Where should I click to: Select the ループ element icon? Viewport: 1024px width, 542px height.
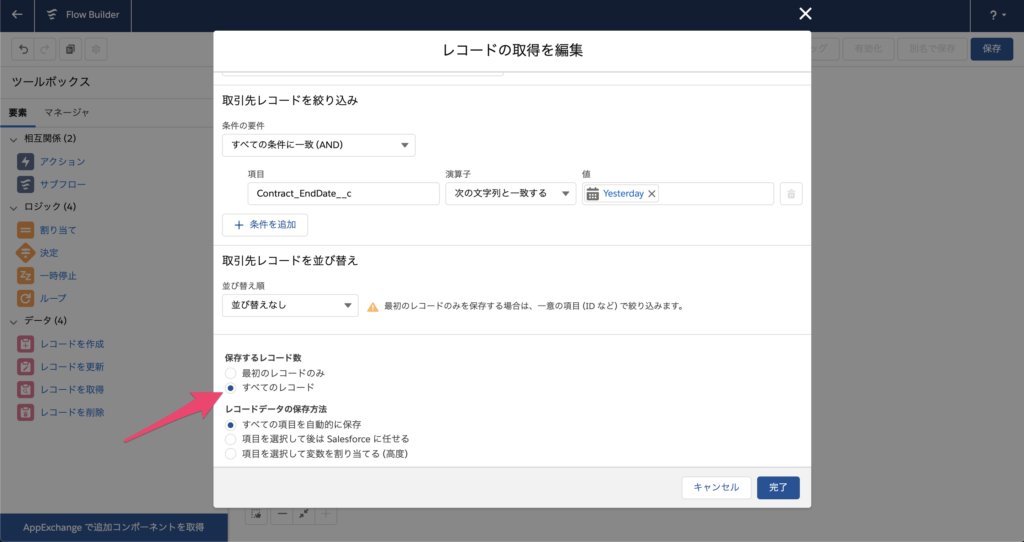(25, 298)
